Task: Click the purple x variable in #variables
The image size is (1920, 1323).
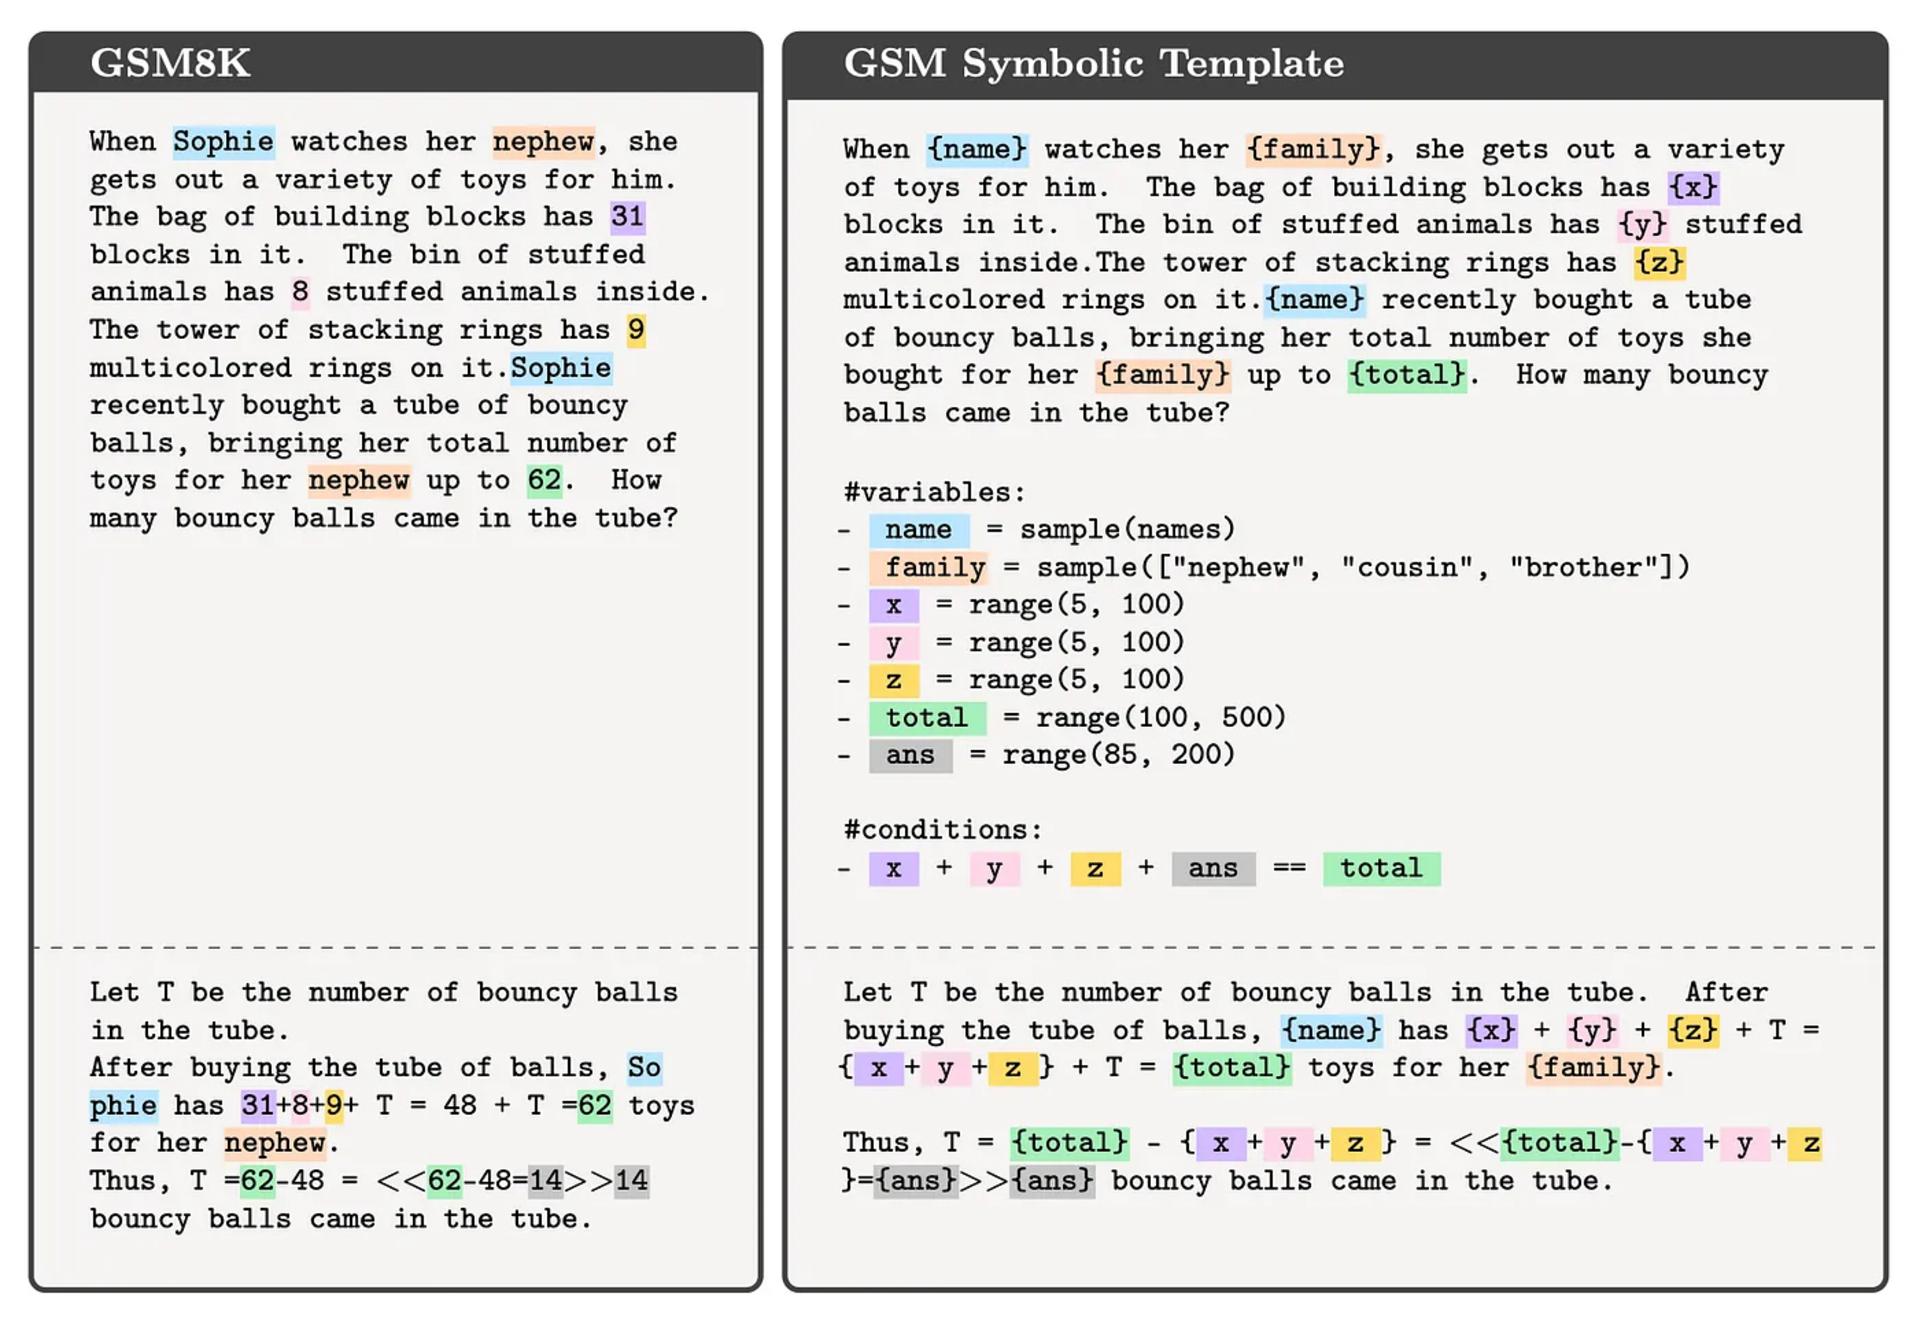Action: 894,605
